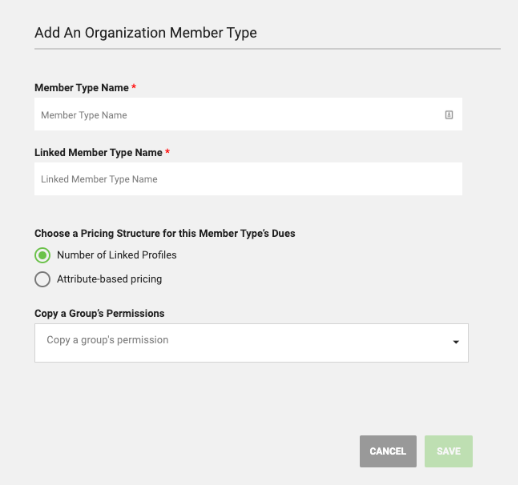Click the 'Add An Organization Member Type' title
Image resolution: width=518 pixels, height=485 pixels.
pos(146,33)
